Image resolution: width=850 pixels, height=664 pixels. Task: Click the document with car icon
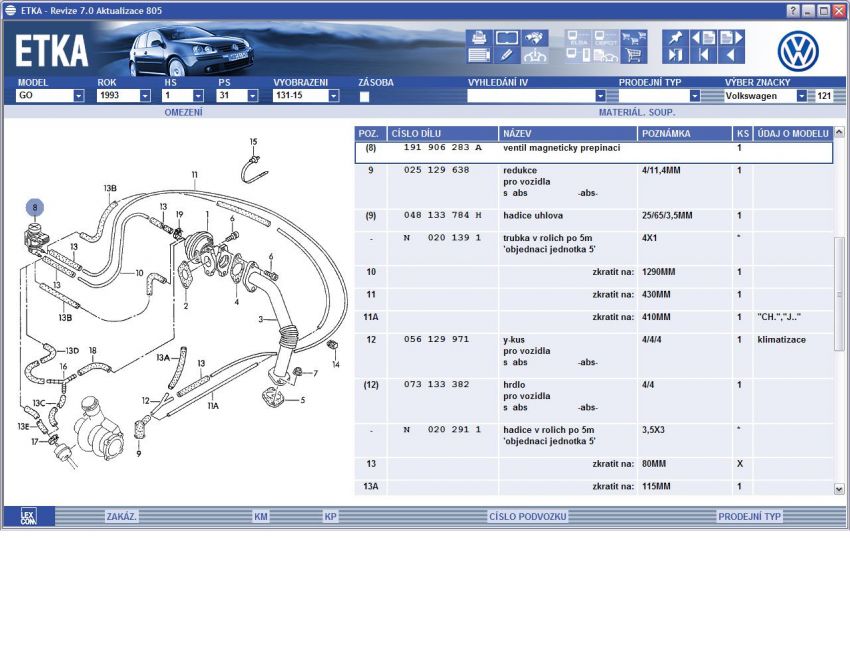click(606, 55)
